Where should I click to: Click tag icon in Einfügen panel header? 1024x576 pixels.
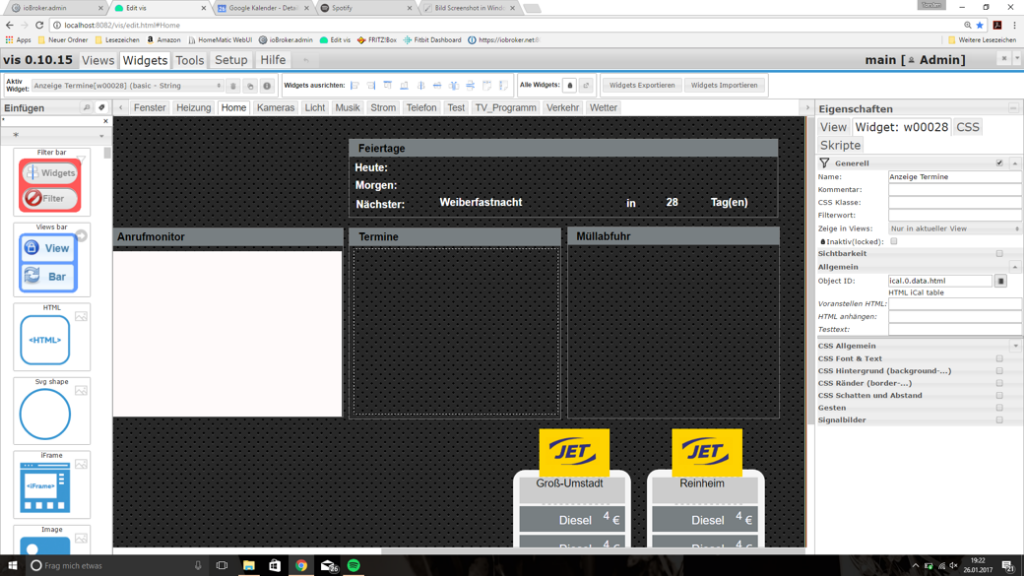coord(101,108)
